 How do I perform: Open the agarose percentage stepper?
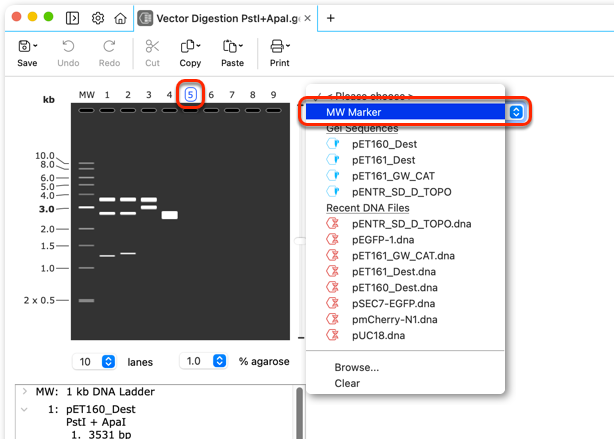(x=220, y=361)
